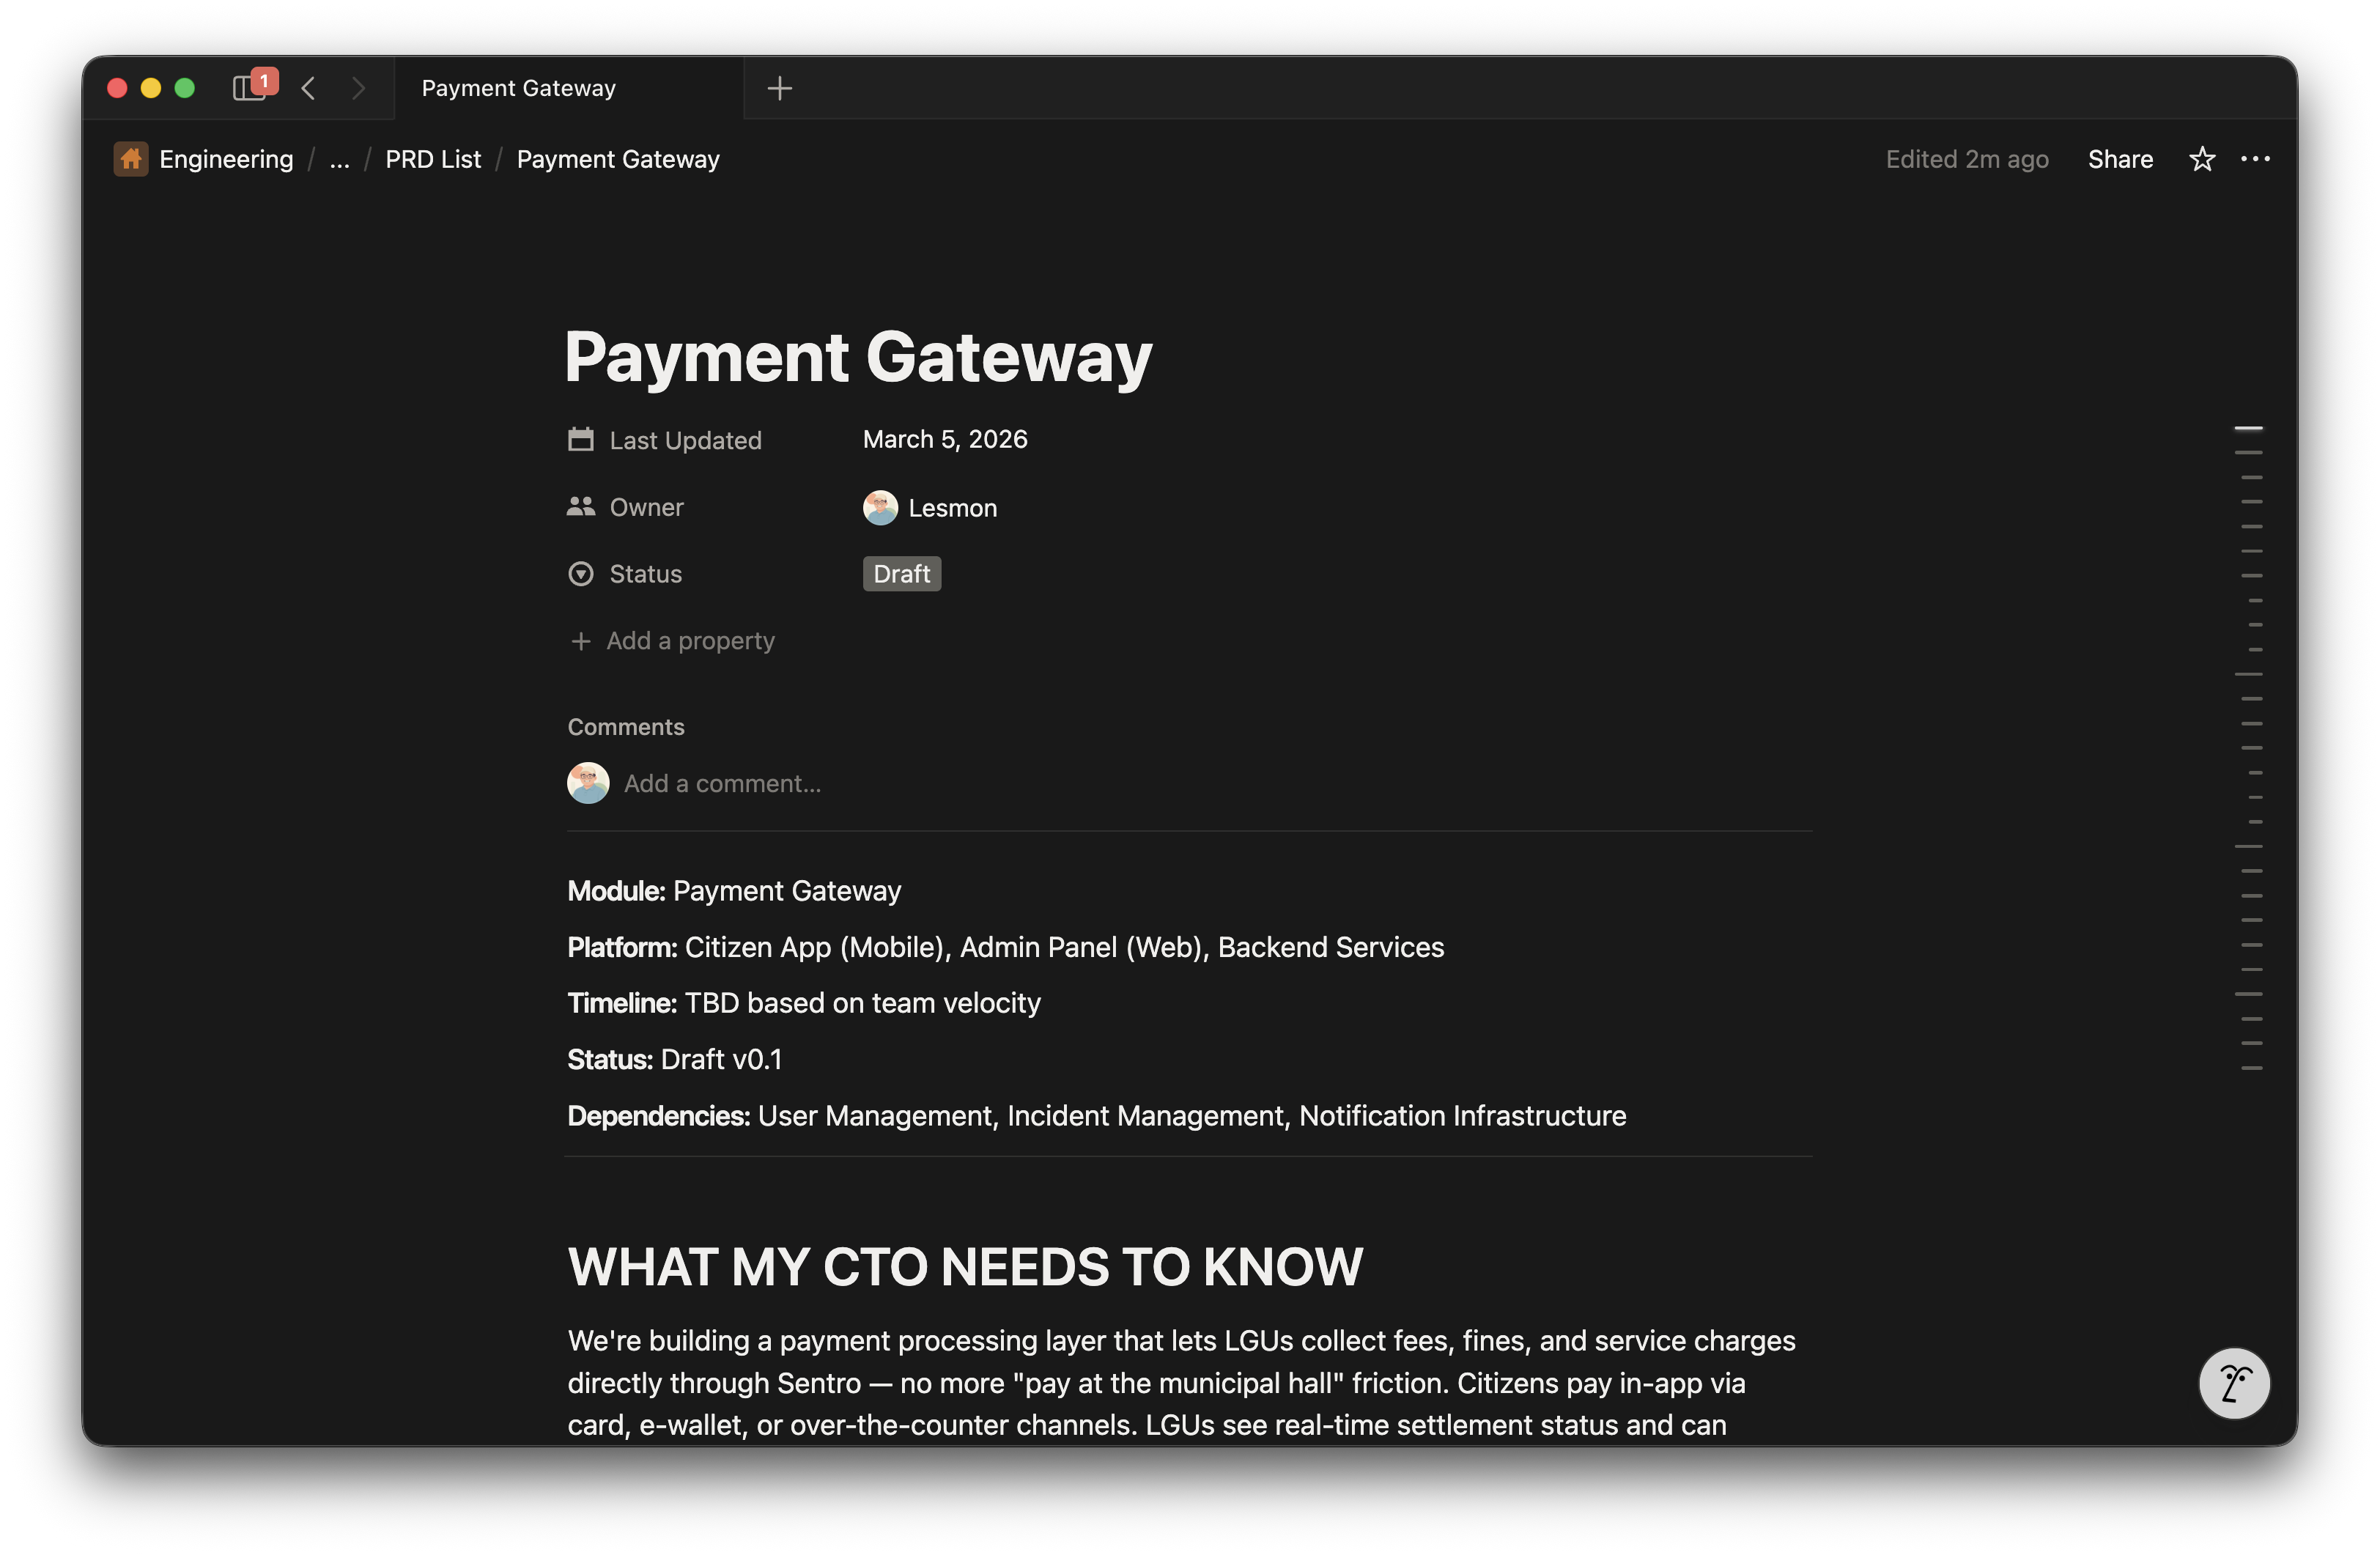Go back with the left arrow
Viewport: 2380px width, 1555px height.
[x=308, y=88]
